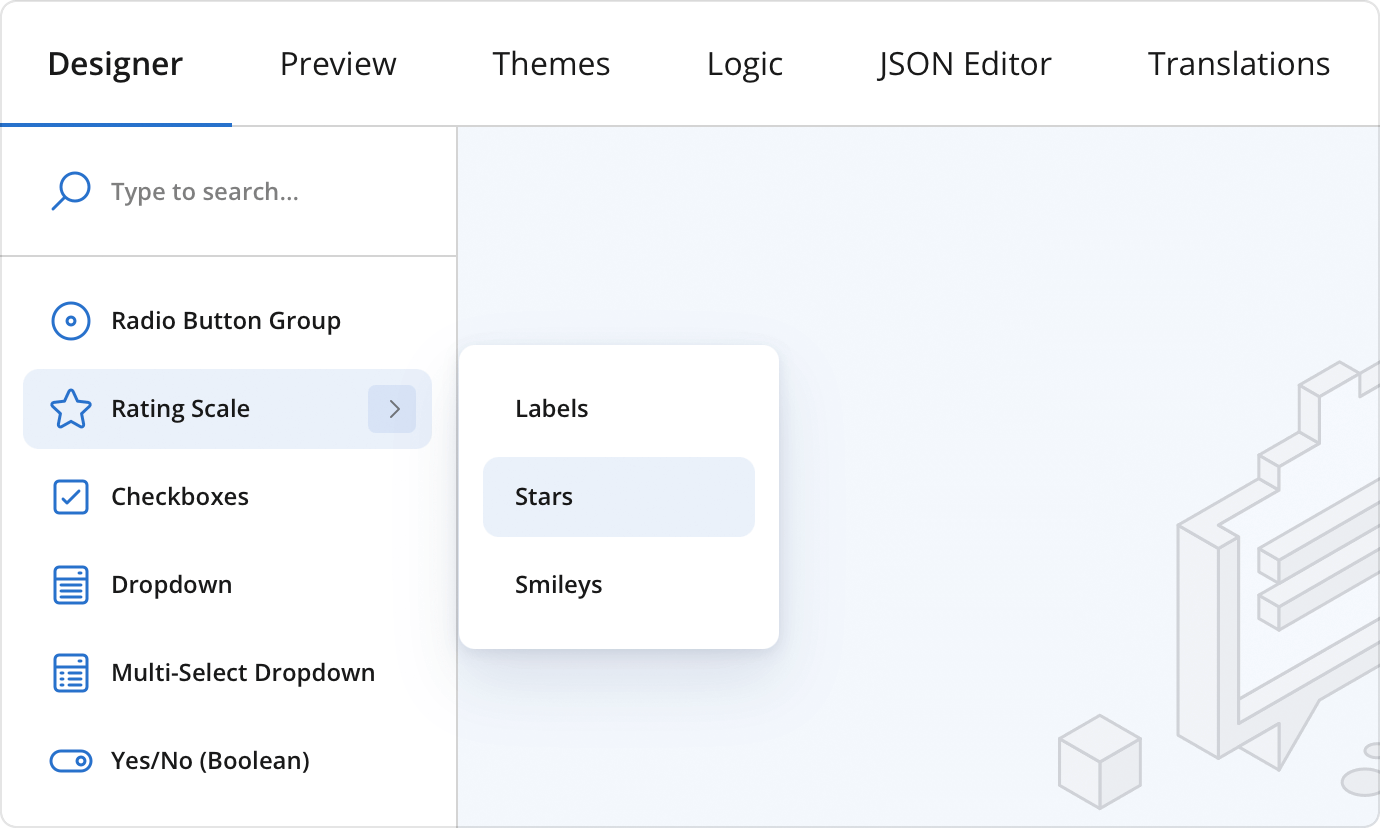Select the Radio Button Group icon
Screen dimensions: 1380x828
coord(70,320)
